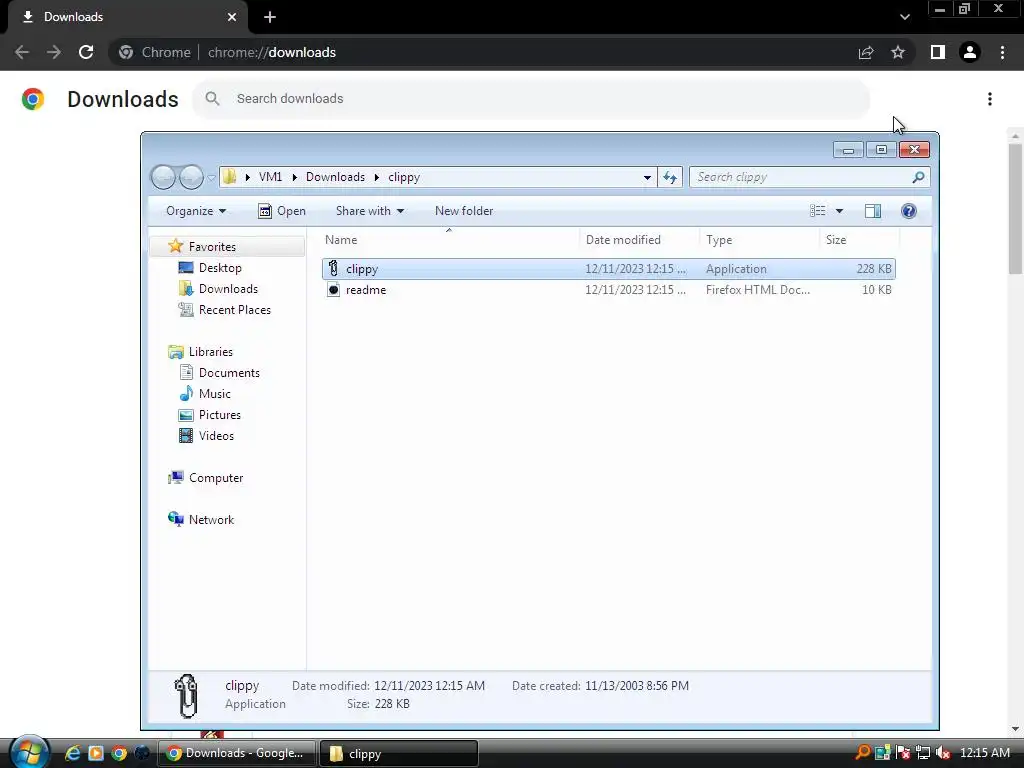Select the clippy application file
Screen dimensions: 1024x768
point(609,268)
